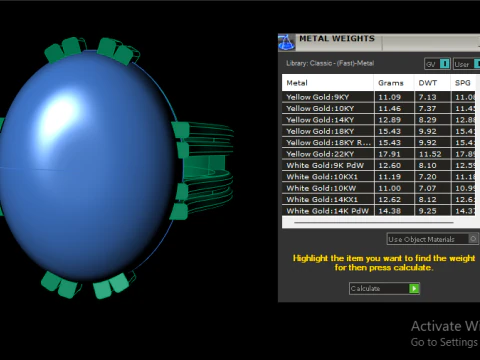480x360 pixels.
Task: Select the White Gold:10KW row
Action: 379,188
